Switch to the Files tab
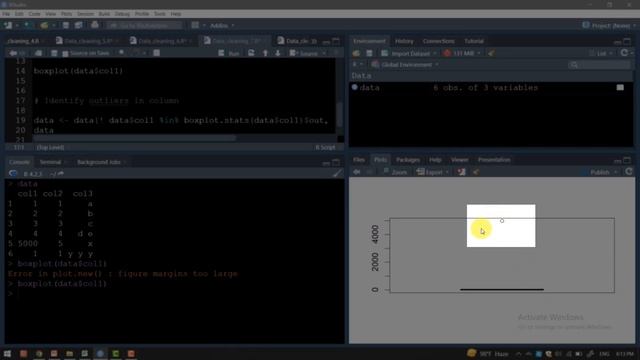The height and width of the screenshot is (360, 640). click(359, 160)
